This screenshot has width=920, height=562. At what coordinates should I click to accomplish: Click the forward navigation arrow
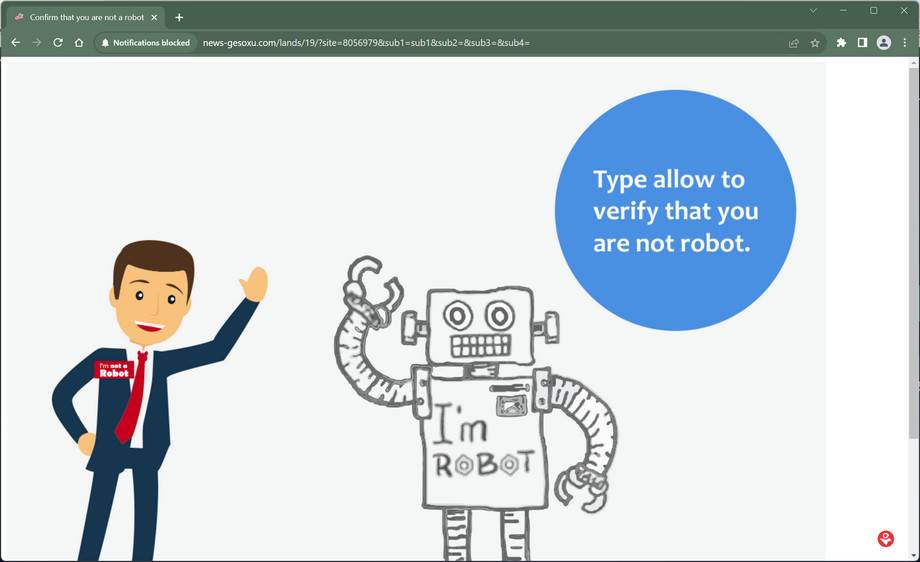36,43
